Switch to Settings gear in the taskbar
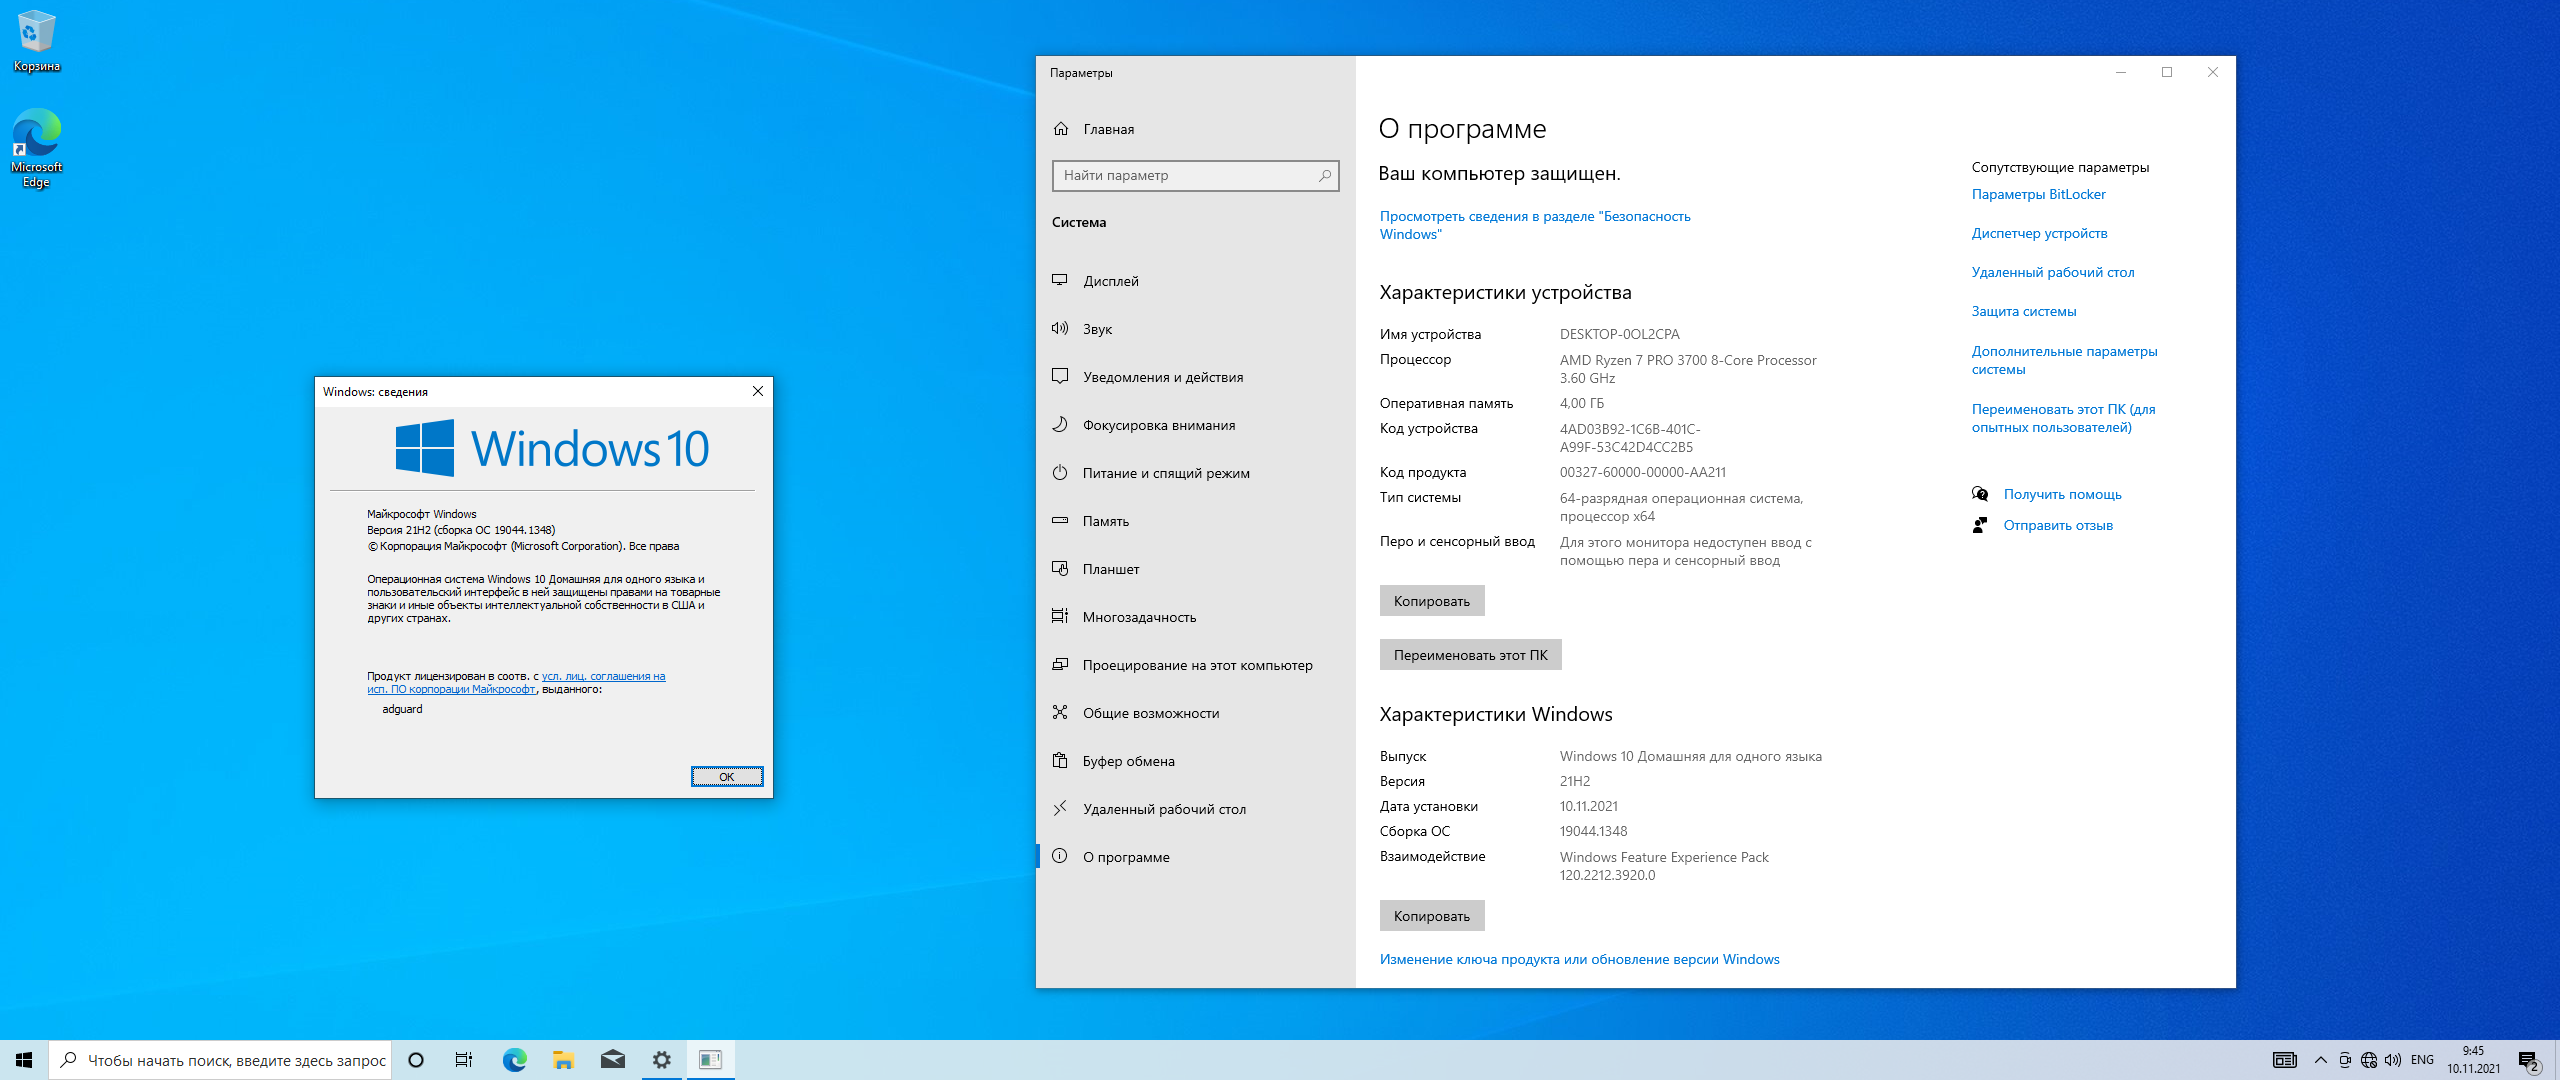 (661, 1060)
